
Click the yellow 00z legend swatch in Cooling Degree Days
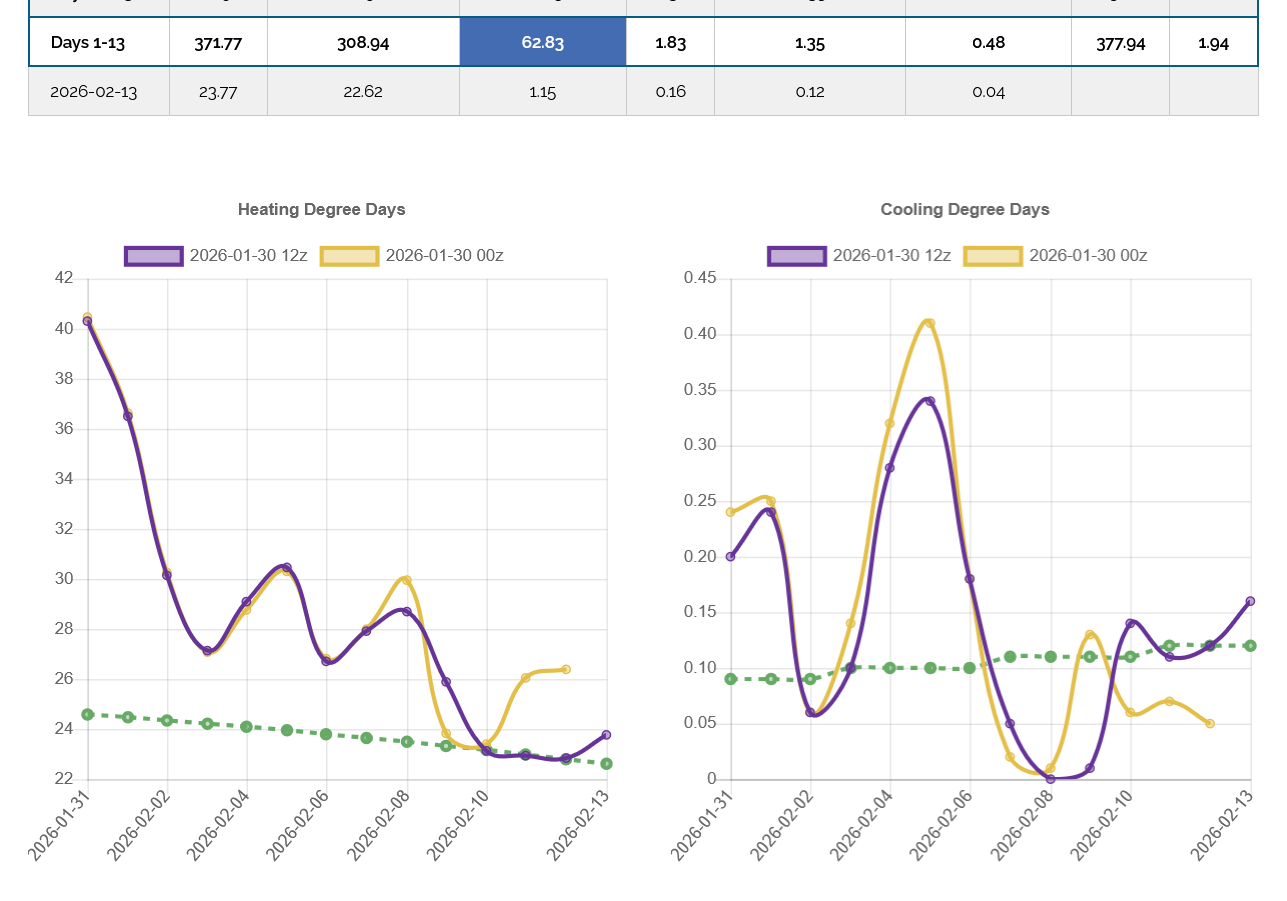click(993, 256)
